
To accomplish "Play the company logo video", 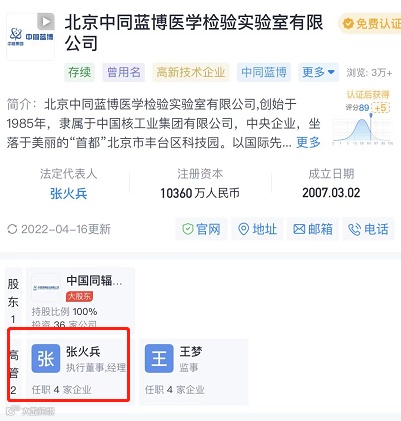I will pos(46,22).
